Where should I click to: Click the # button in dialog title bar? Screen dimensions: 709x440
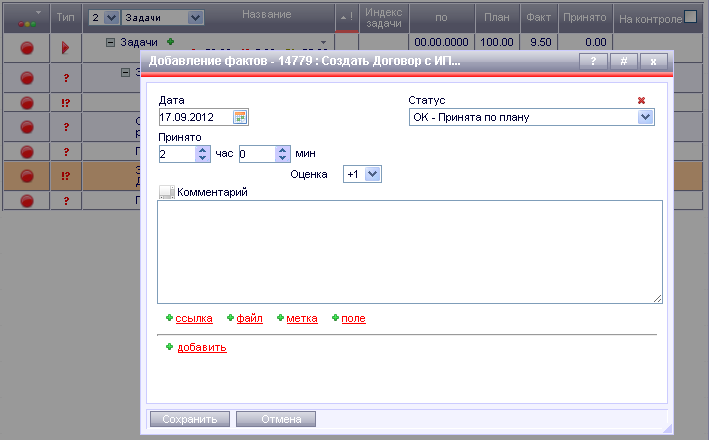[x=623, y=61]
